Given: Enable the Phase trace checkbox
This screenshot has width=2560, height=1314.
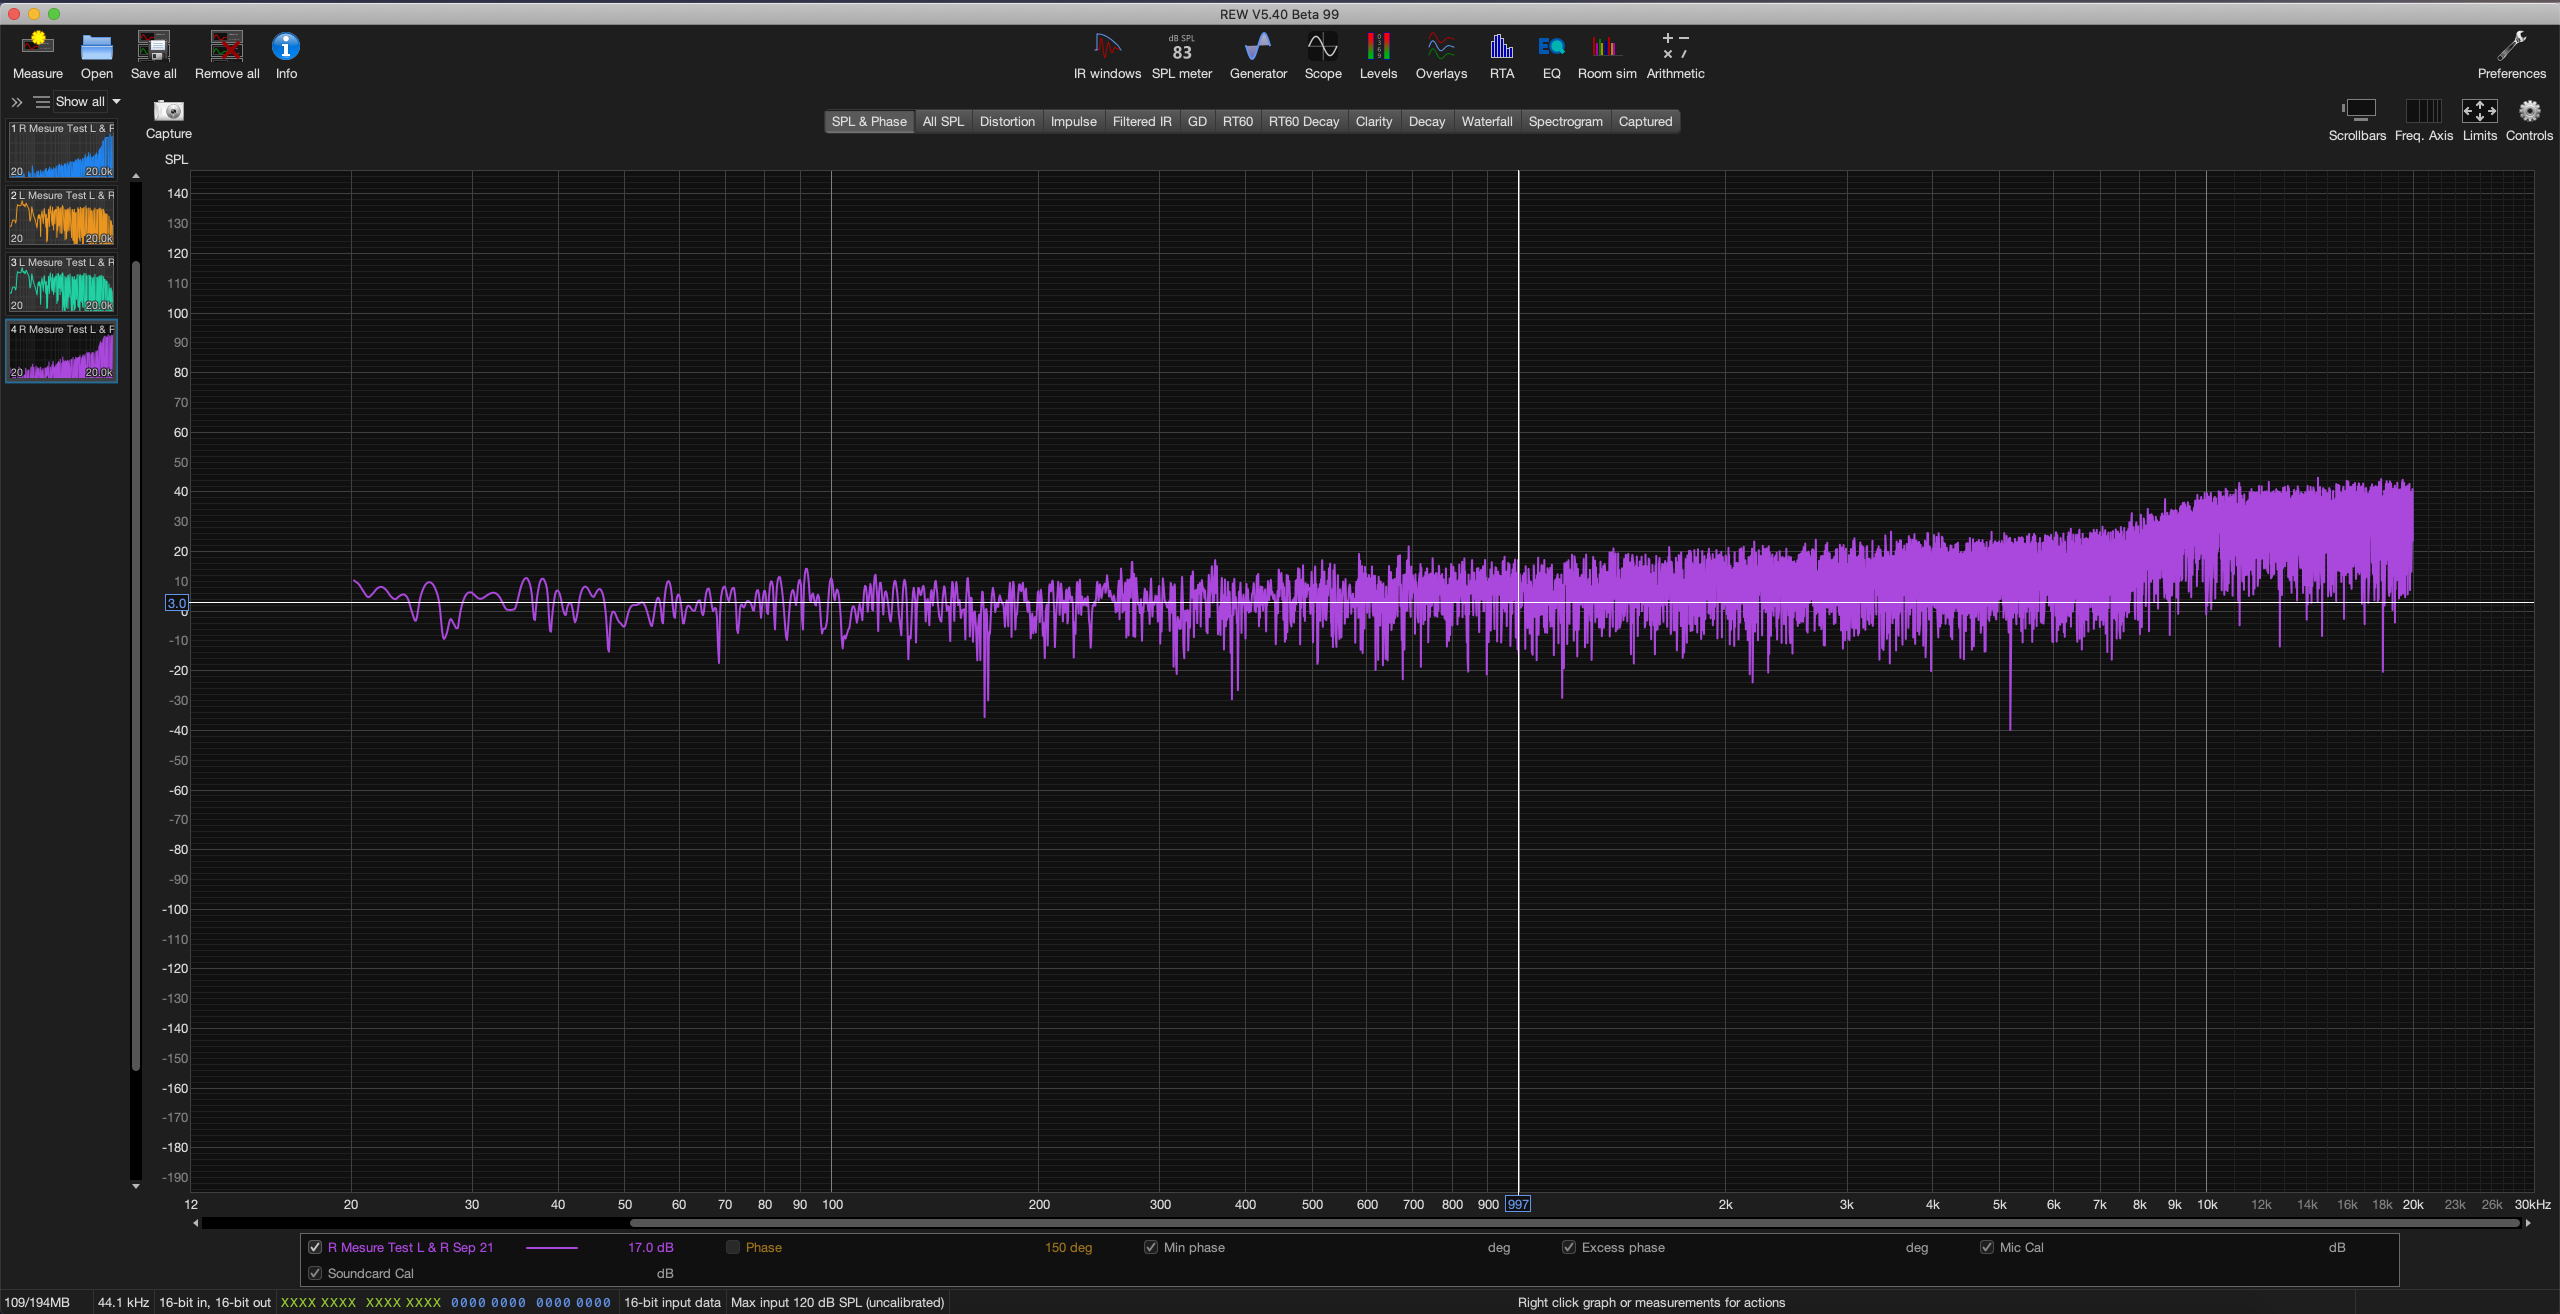Looking at the screenshot, I should tap(733, 1247).
